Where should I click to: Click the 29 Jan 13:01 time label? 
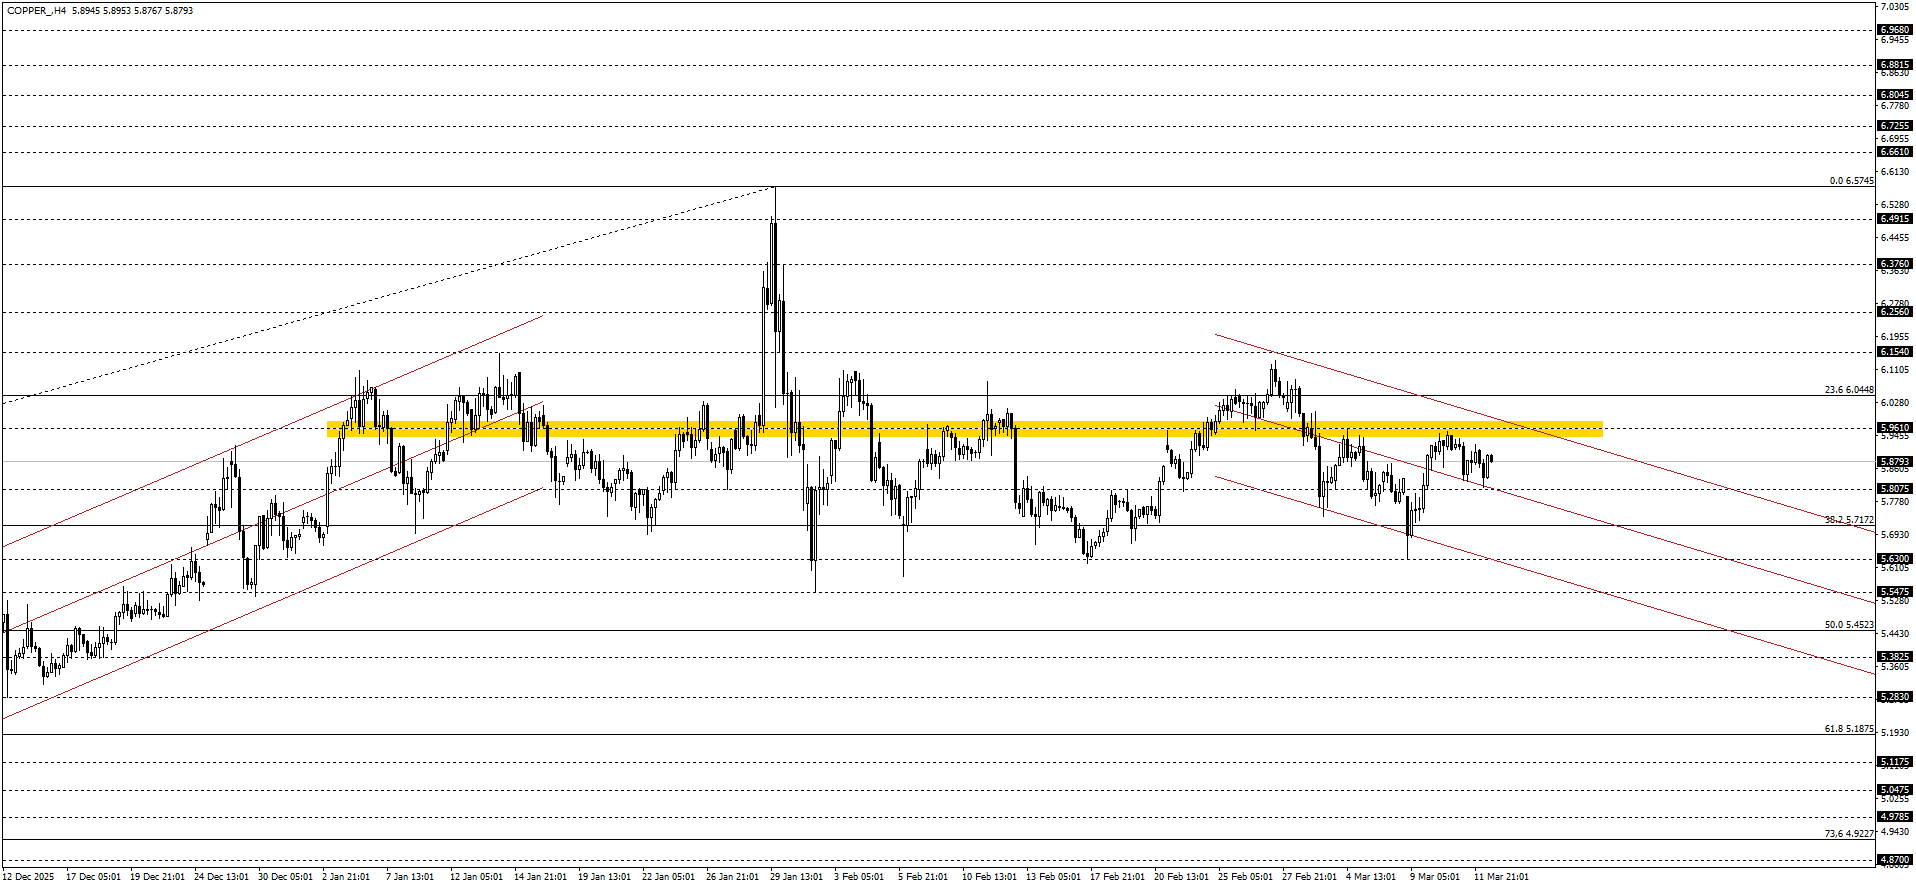(x=796, y=877)
